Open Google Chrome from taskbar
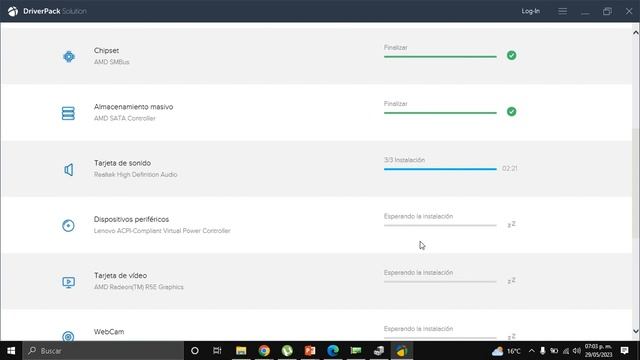Viewport: 640px width, 360px height. coord(264,351)
